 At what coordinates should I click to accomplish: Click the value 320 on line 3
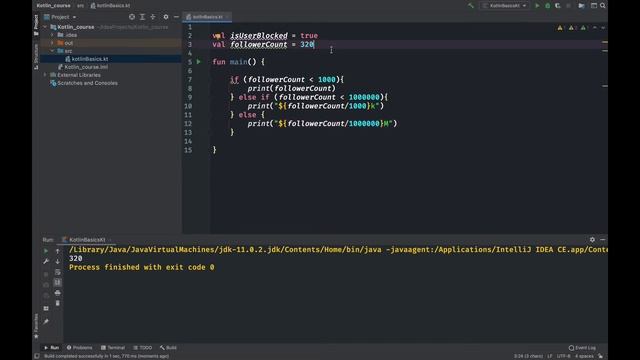point(307,44)
